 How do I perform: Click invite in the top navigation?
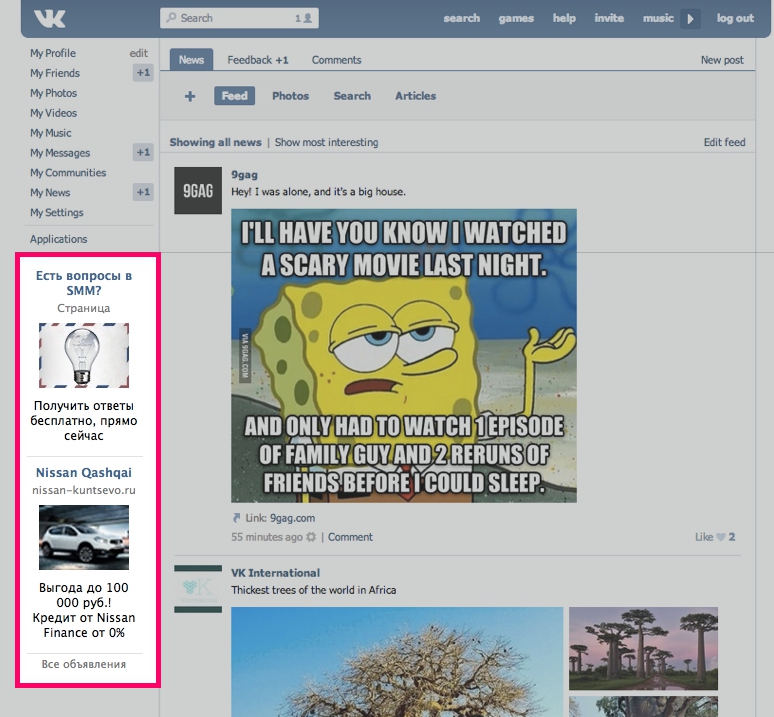click(609, 18)
